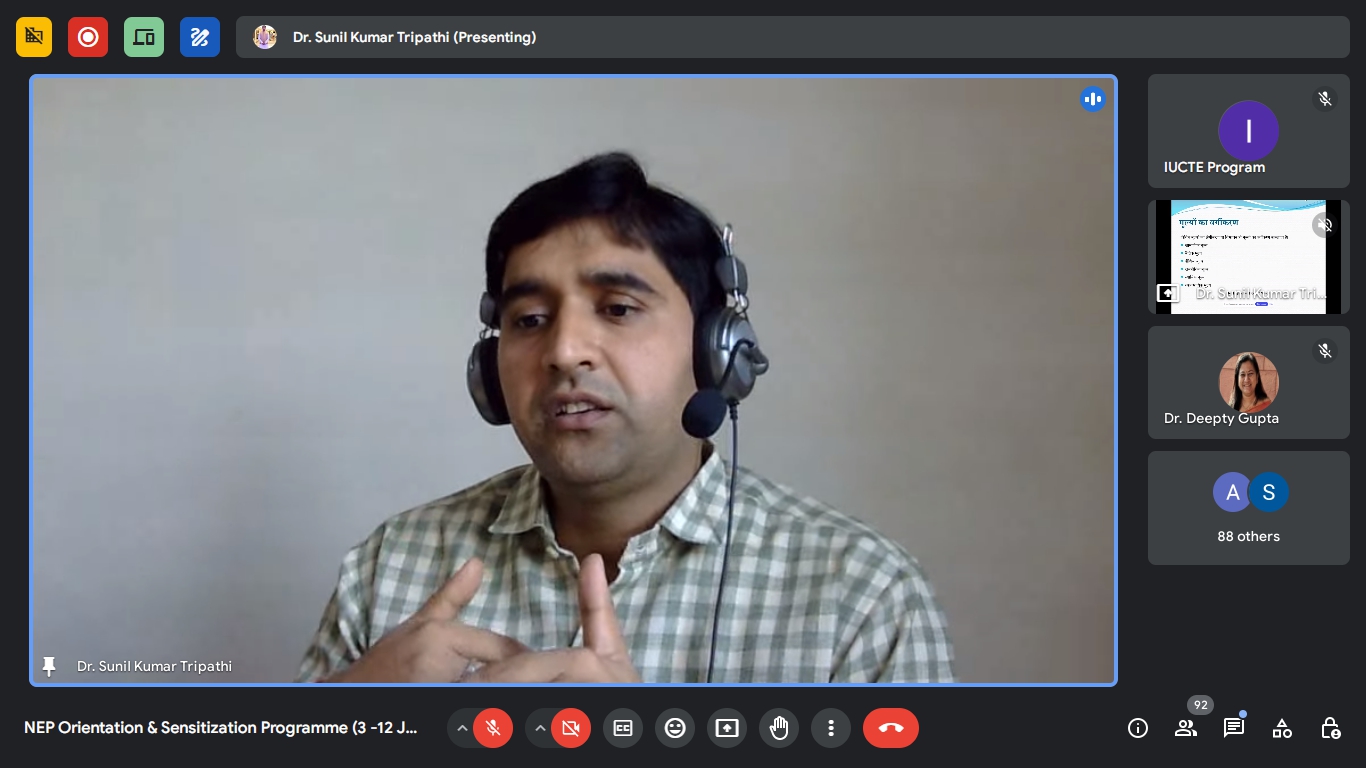Show all 92 participants list
1366x768 pixels.
click(1186, 728)
